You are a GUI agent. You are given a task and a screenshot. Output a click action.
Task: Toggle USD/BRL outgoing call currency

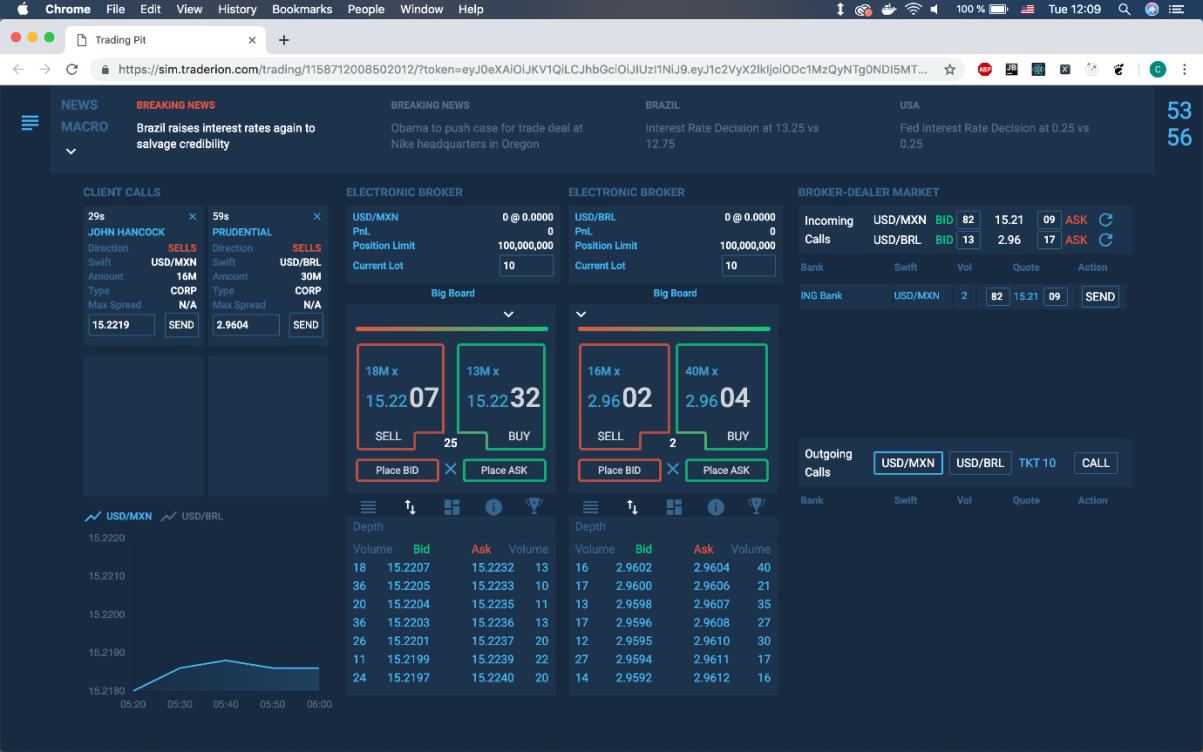tap(979, 463)
